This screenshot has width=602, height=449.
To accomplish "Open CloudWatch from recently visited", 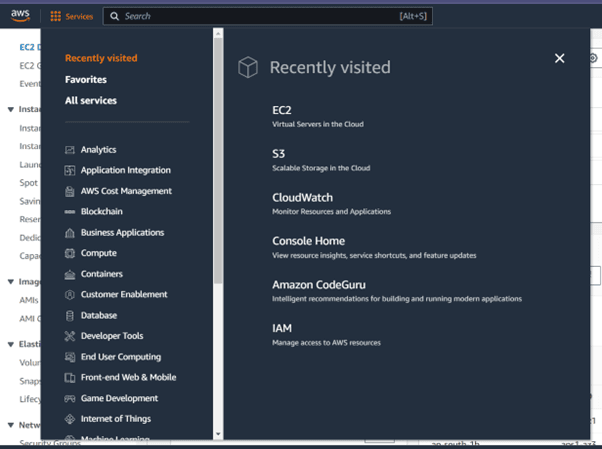I will tap(303, 197).
